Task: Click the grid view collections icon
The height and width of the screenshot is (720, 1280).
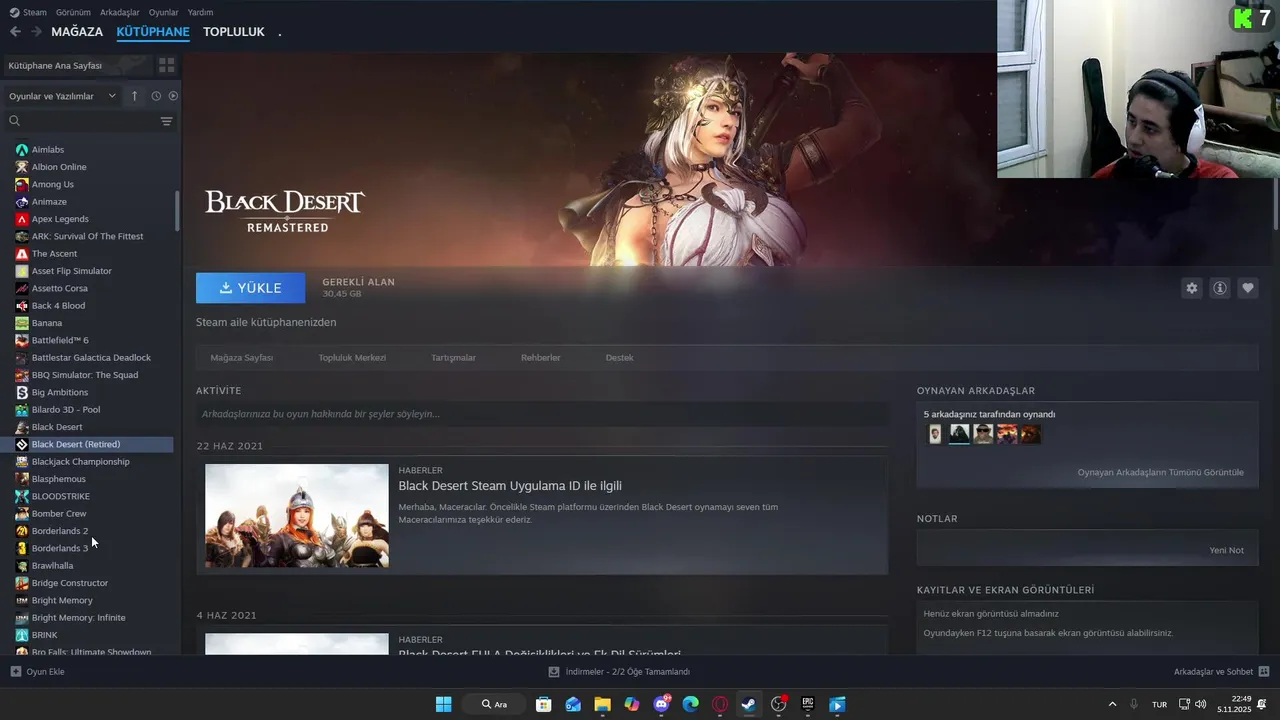Action: tap(167, 65)
